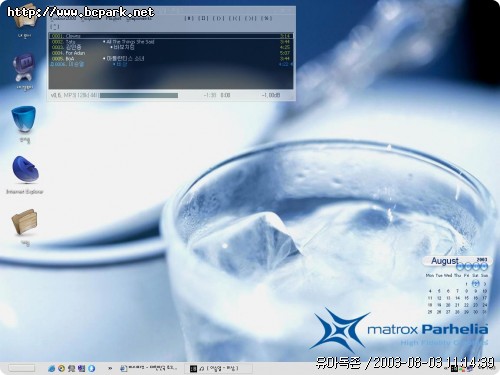Select August 31 on the desktop calendar
This screenshot has height=375, width=500.
click(484, 312)
